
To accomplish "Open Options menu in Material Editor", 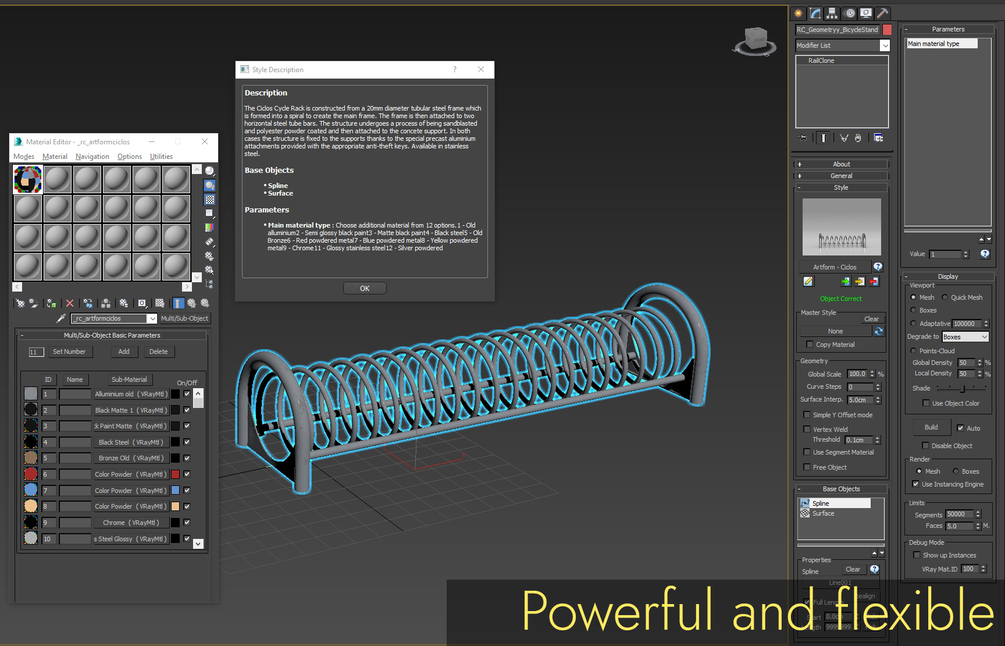I will coord(129,156).
